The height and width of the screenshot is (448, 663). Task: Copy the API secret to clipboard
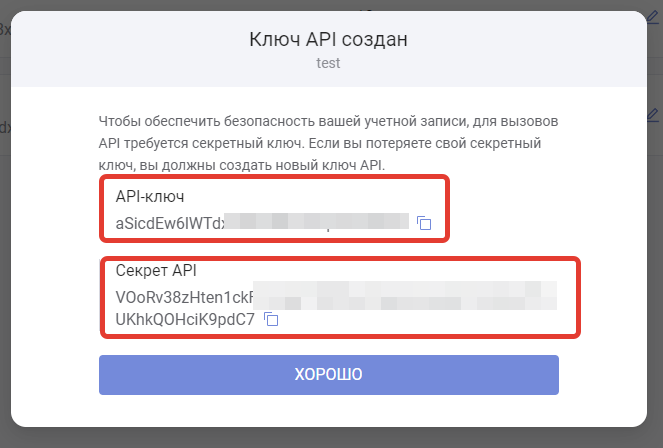pos(271,320)
